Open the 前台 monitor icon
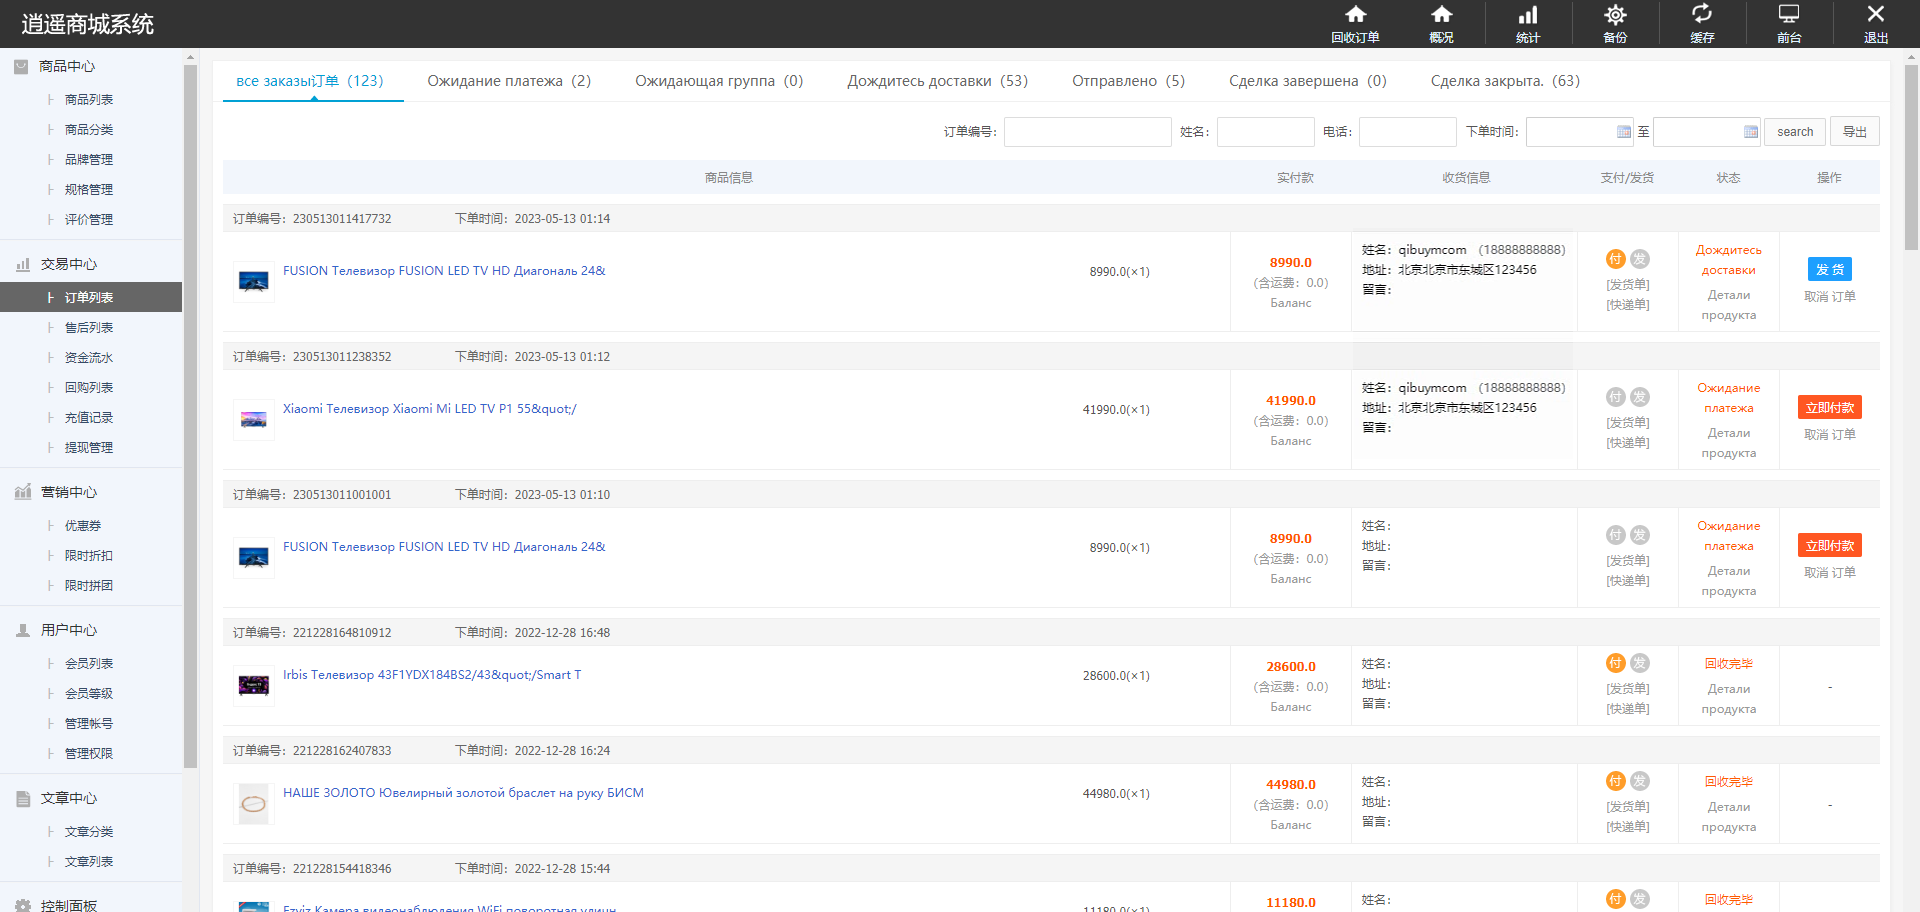Viewport: 1920px width, 912px height. (x=1789, y=15)
